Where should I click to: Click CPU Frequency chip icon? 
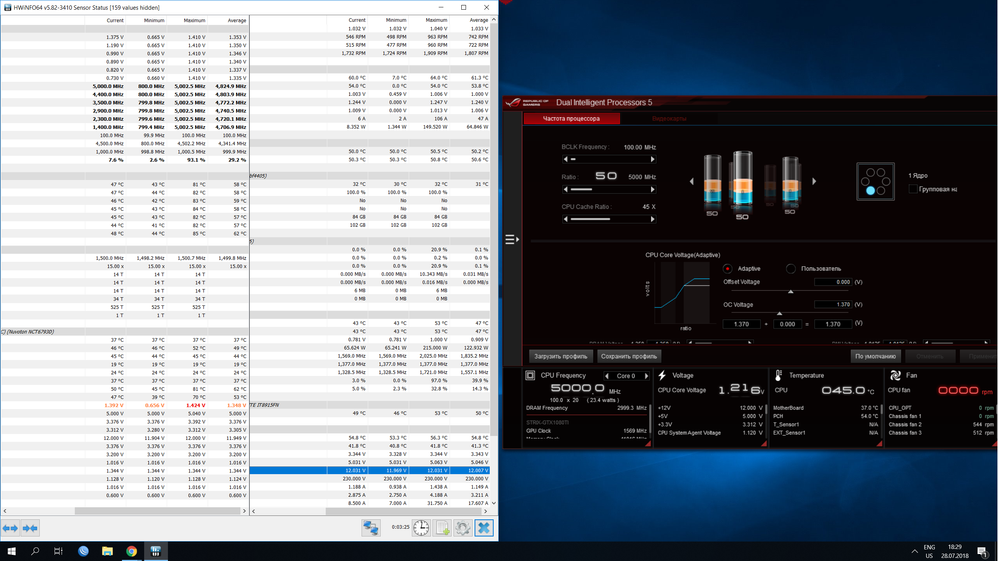[x=530, y=376]
